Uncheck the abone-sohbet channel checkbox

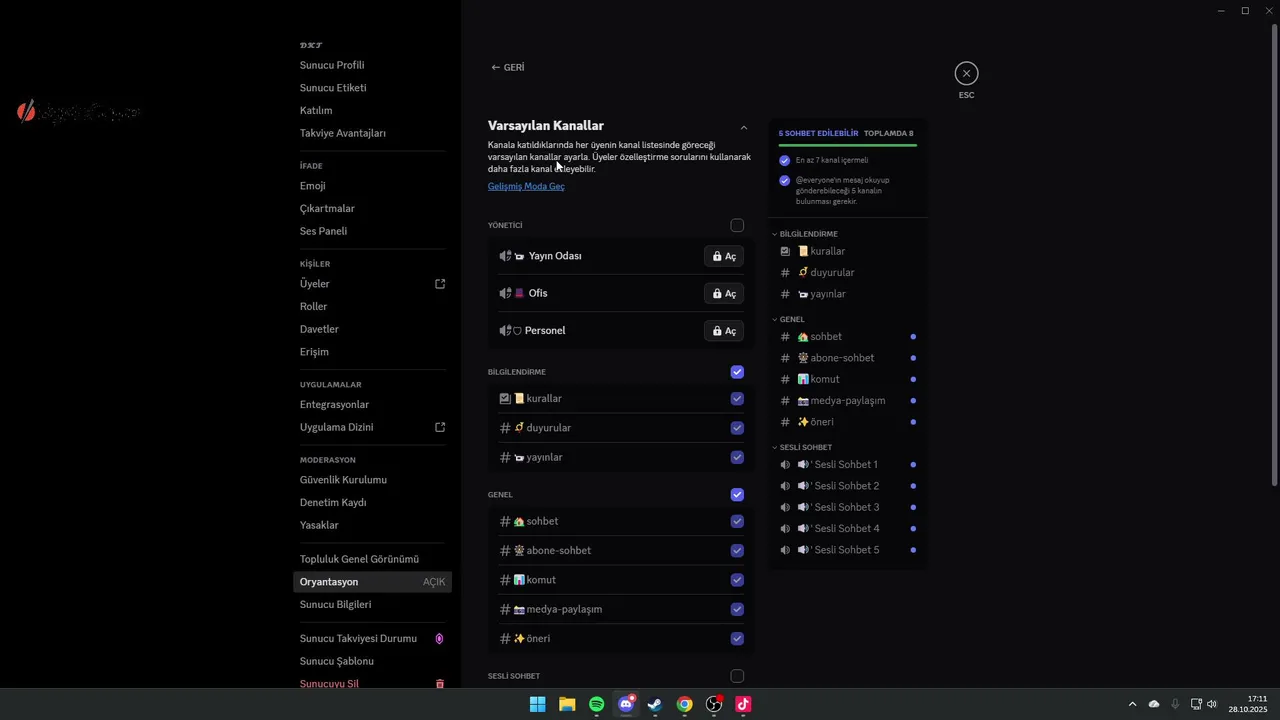point(737,550)
